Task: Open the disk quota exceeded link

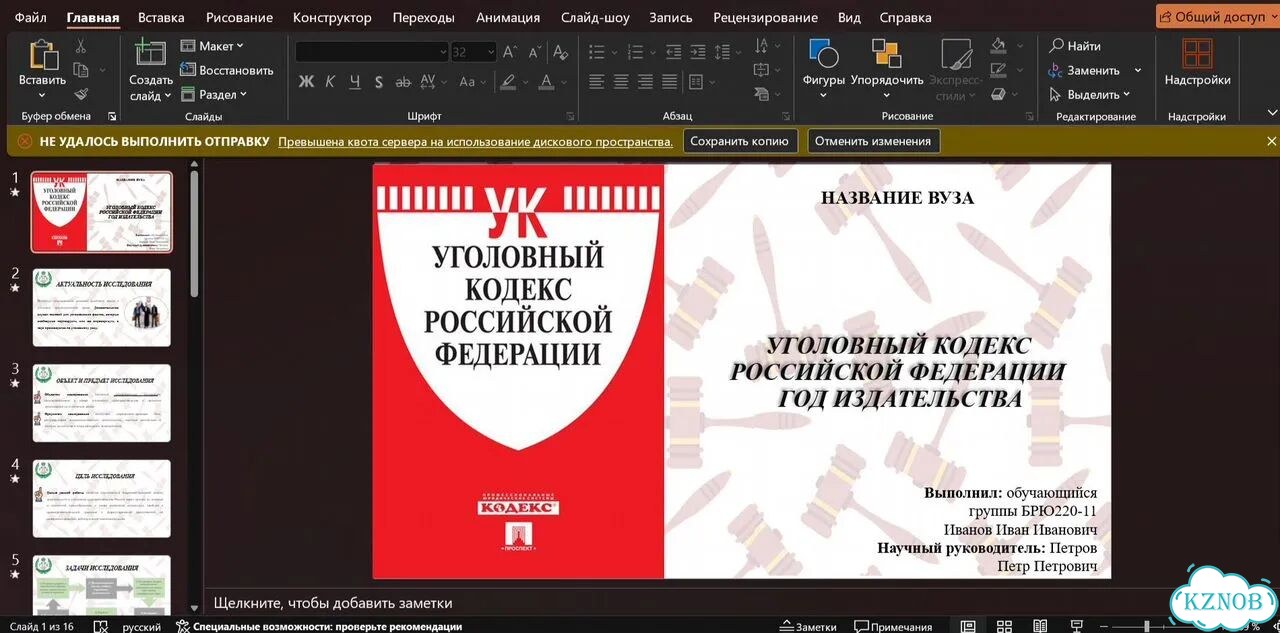Action: pyautogui.click(x=475, y=142)
